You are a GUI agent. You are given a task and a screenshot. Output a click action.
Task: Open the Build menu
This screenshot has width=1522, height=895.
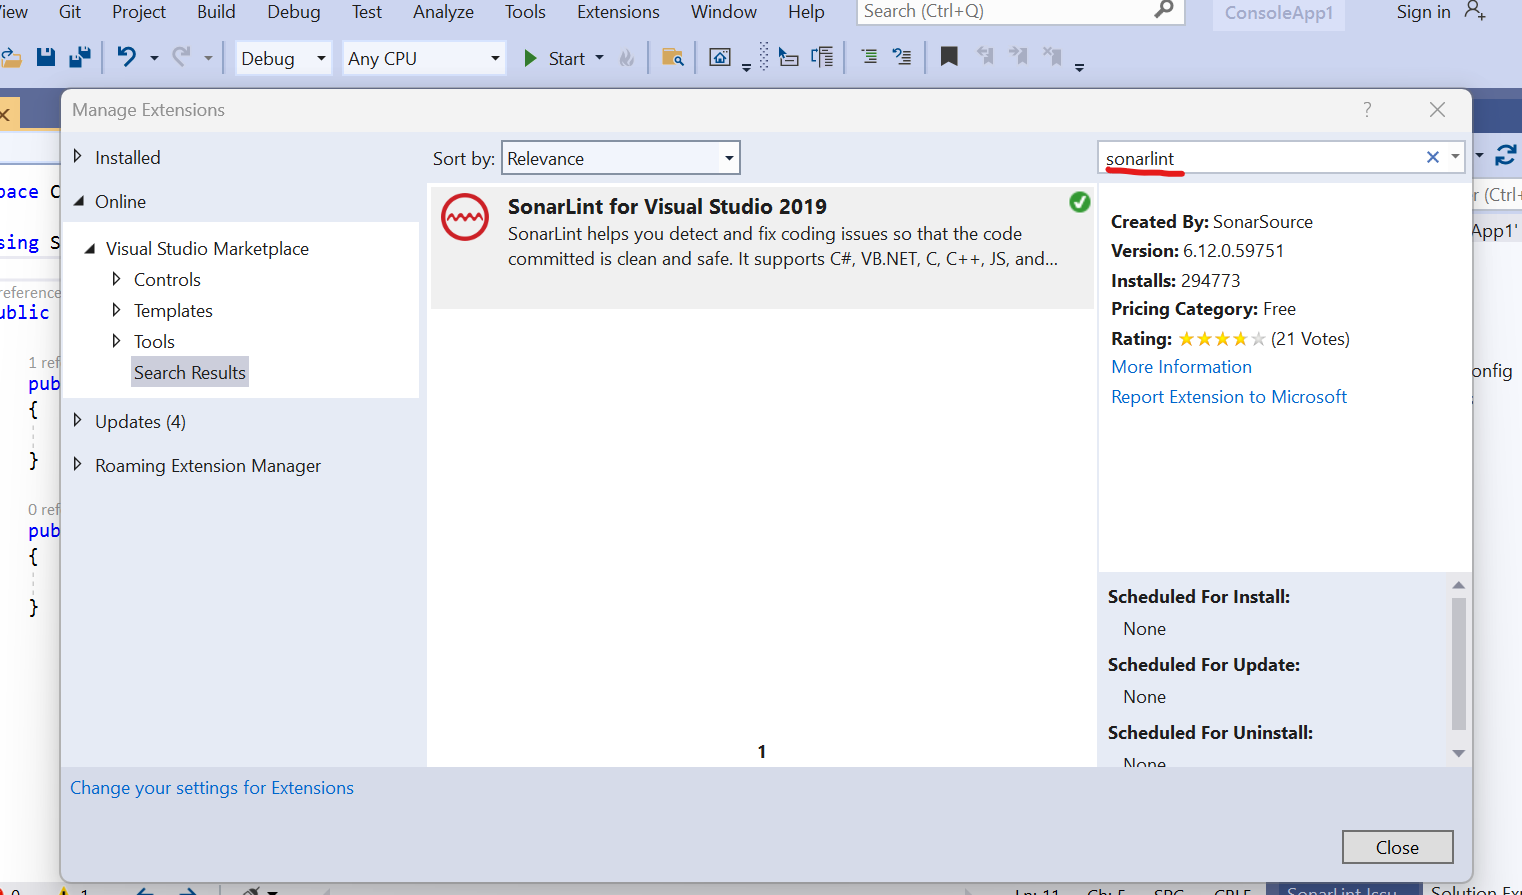[x=216, y=12]
